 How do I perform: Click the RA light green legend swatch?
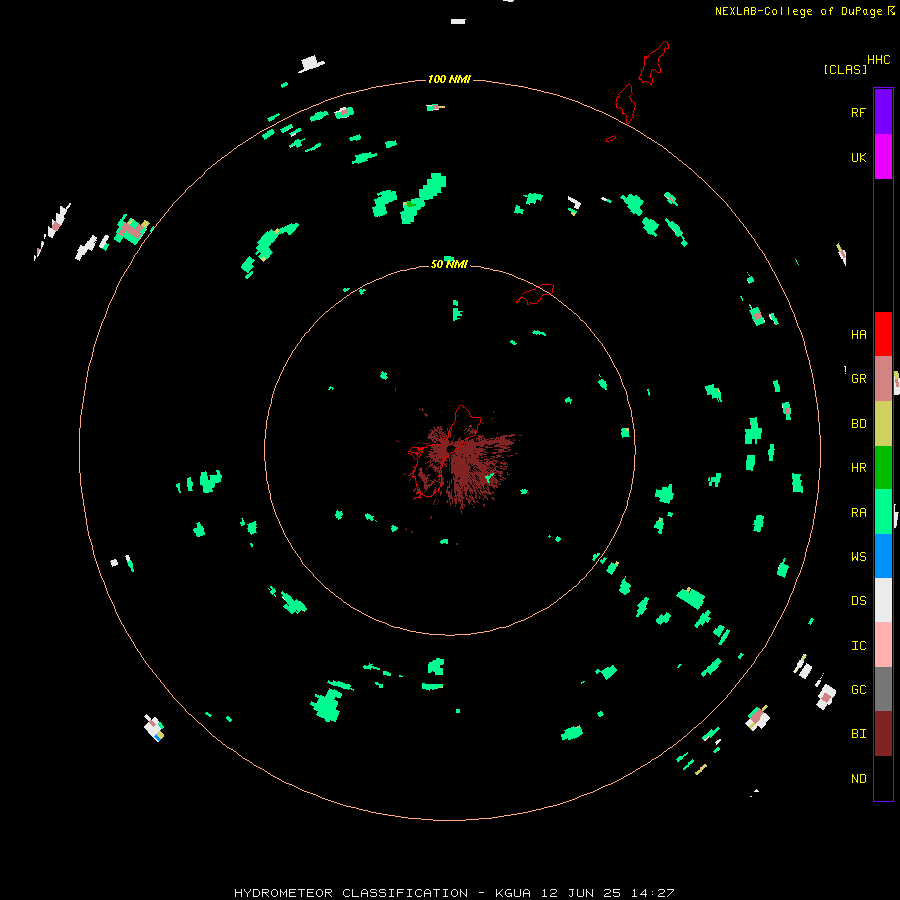pos(883,512)
